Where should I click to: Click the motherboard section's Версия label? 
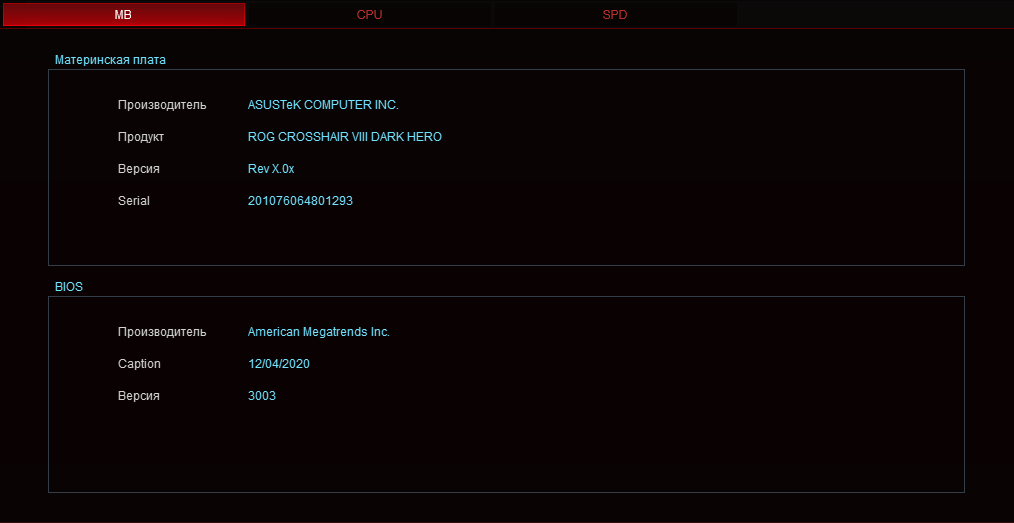(x=139, y=169)
